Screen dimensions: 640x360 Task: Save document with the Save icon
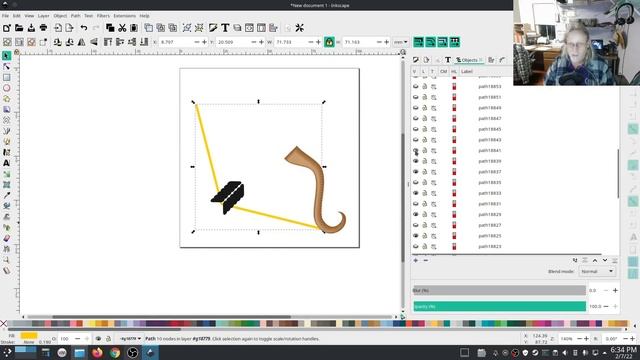pos(31,28)
